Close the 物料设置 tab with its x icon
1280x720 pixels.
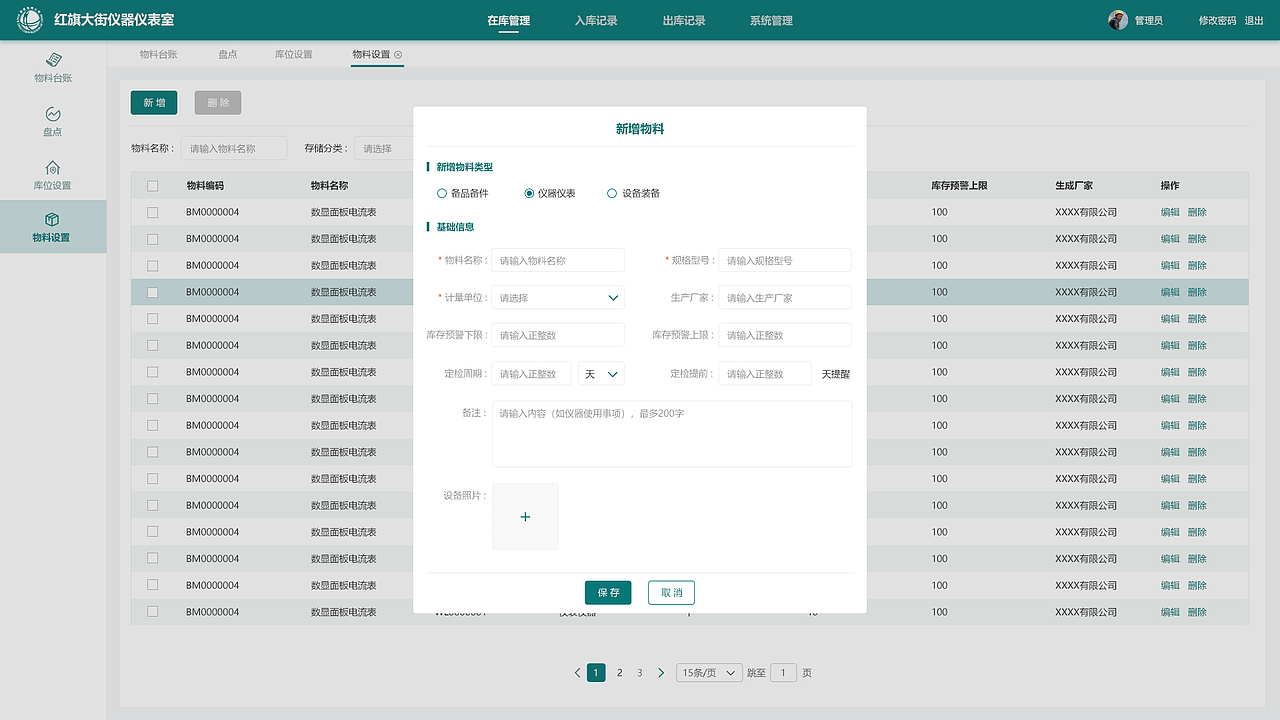point(398,54)
